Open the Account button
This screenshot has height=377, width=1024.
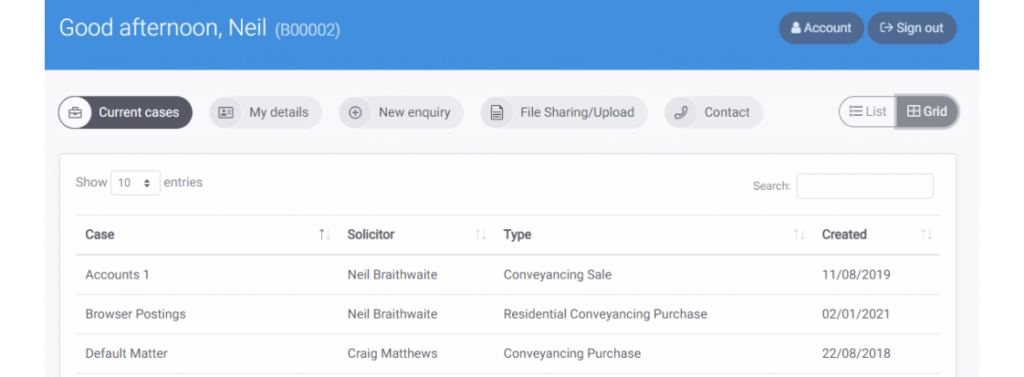coord(821,28)
